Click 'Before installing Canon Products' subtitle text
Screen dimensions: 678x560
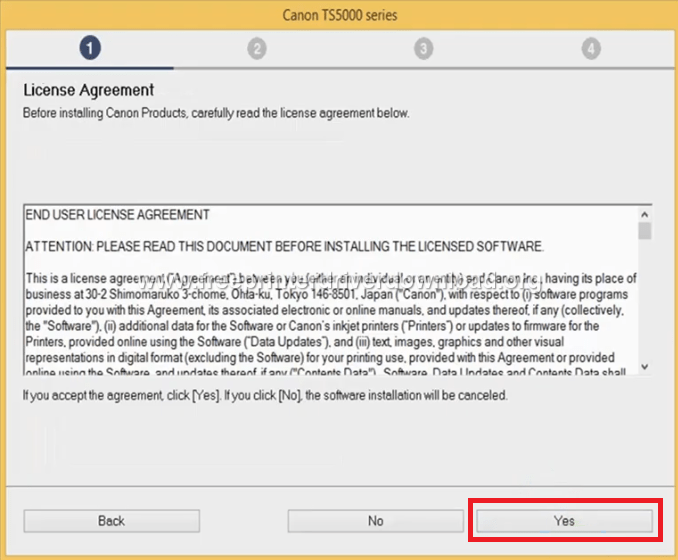pyautogui.click(x=216, y=113)
